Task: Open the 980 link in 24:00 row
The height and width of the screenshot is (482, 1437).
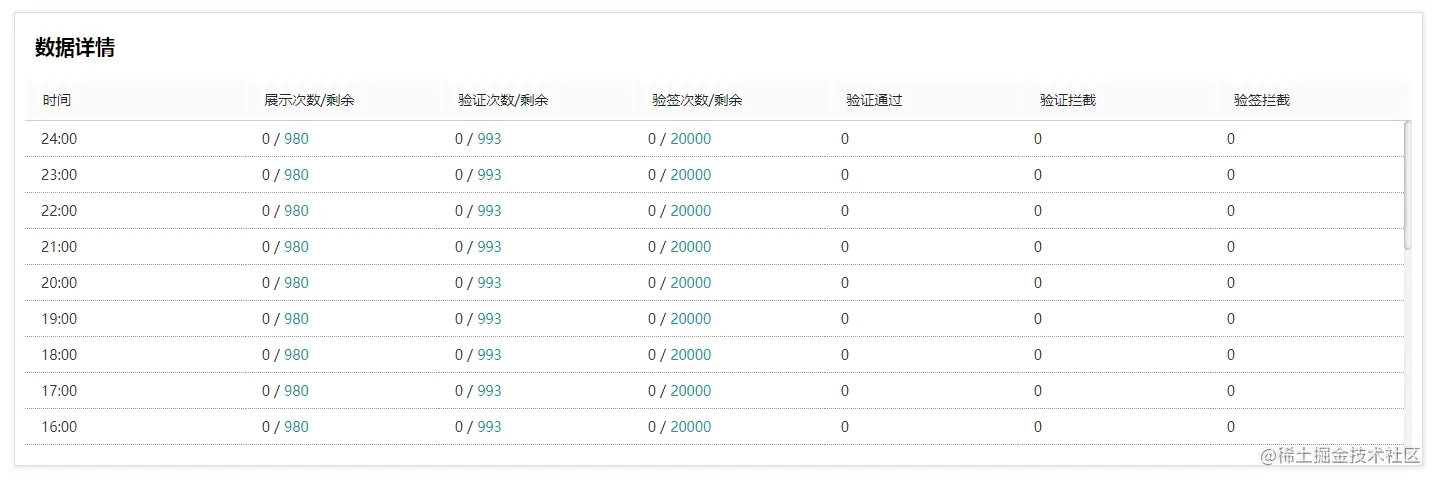Action: click(x=296, y=139)
